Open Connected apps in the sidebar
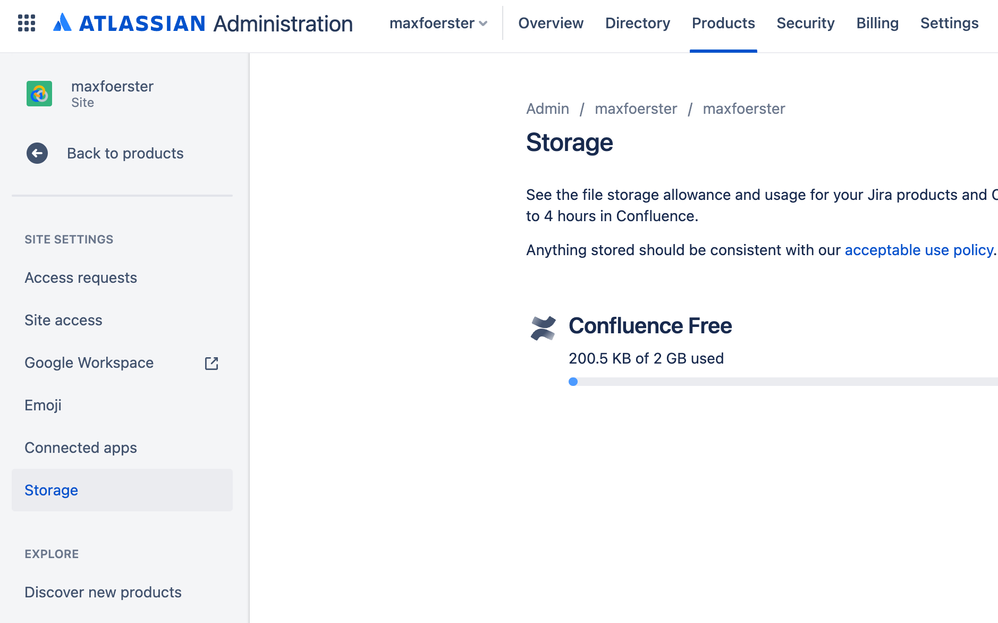 point(122,448)
